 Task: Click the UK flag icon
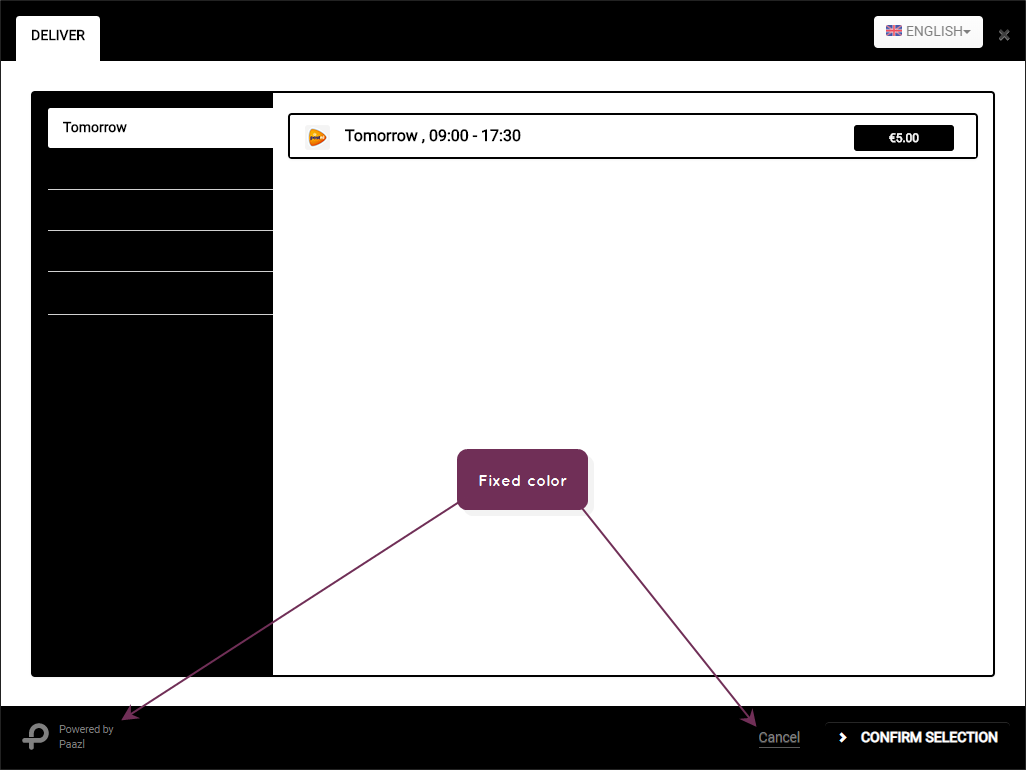pyautogui.click(x=893, y=31)
